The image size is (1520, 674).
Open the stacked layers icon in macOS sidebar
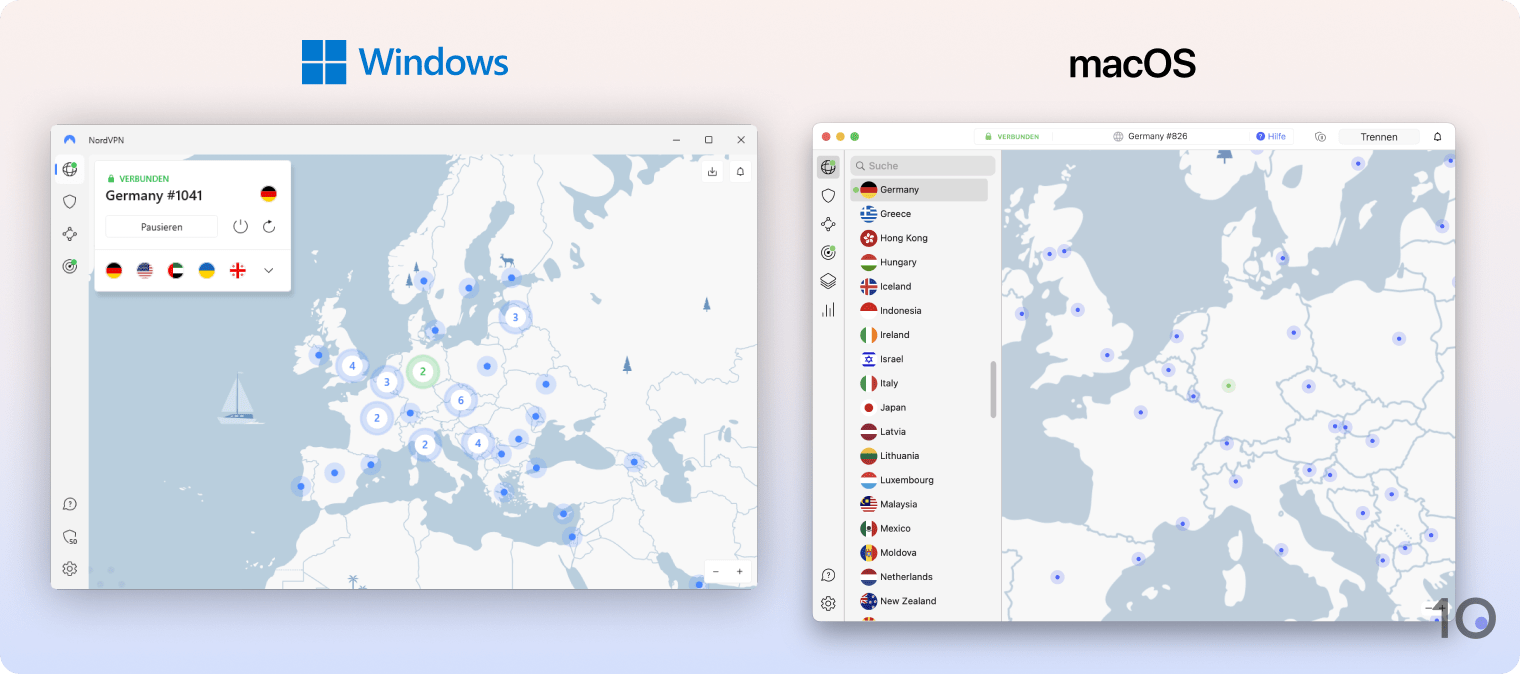coord(828,281)
